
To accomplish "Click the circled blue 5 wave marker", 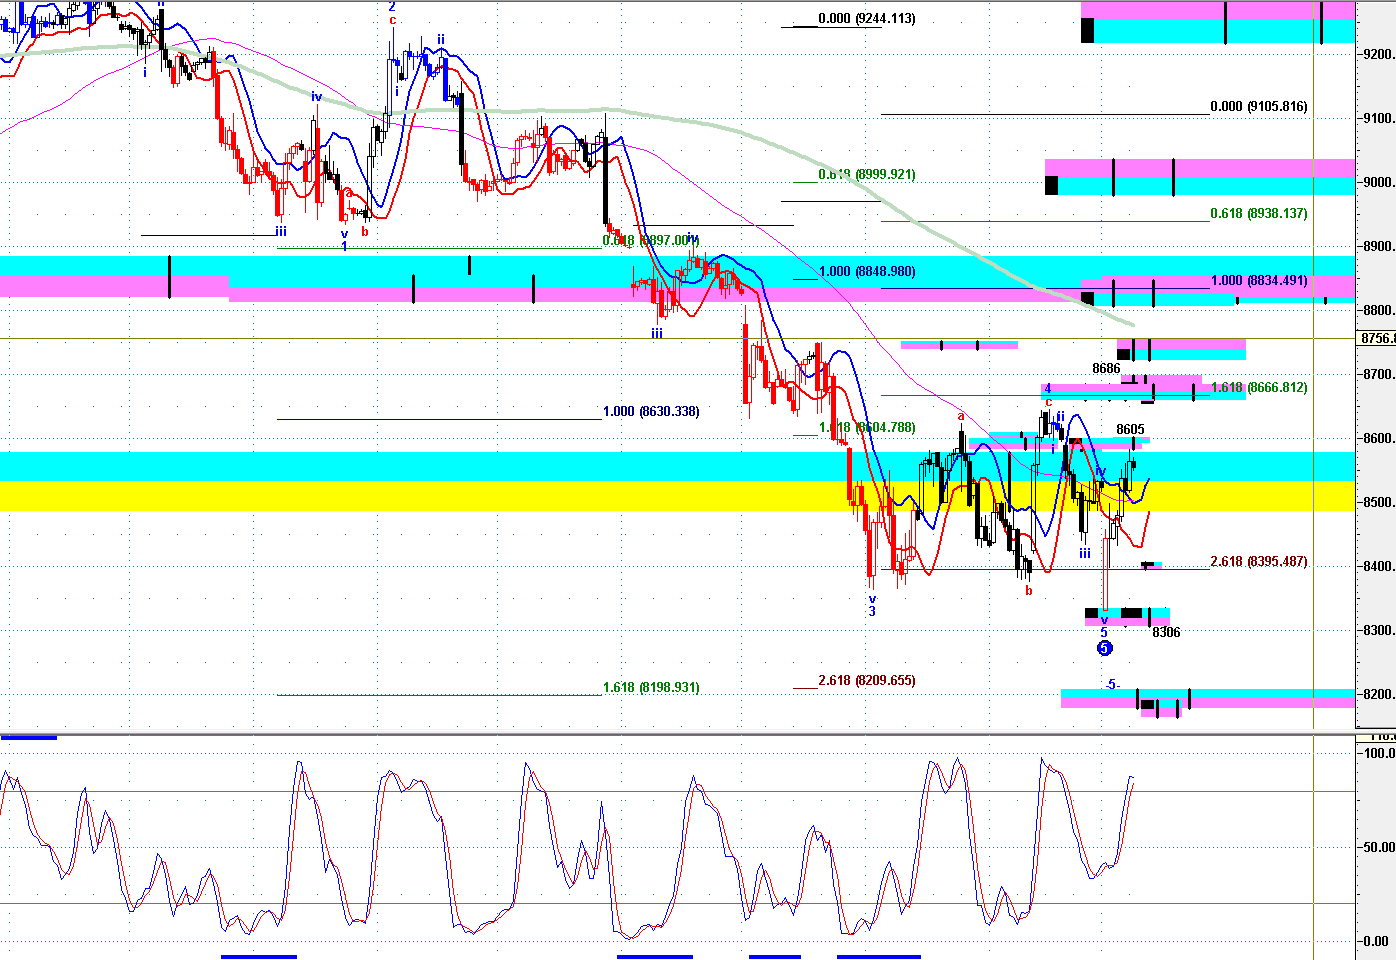I will (x=1104, y=648).
